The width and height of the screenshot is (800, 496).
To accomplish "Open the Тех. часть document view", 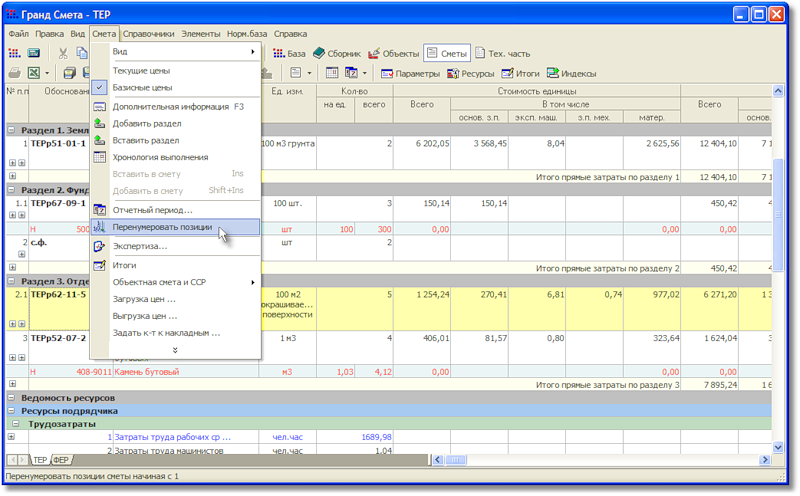I will click(x=503, y=54).
